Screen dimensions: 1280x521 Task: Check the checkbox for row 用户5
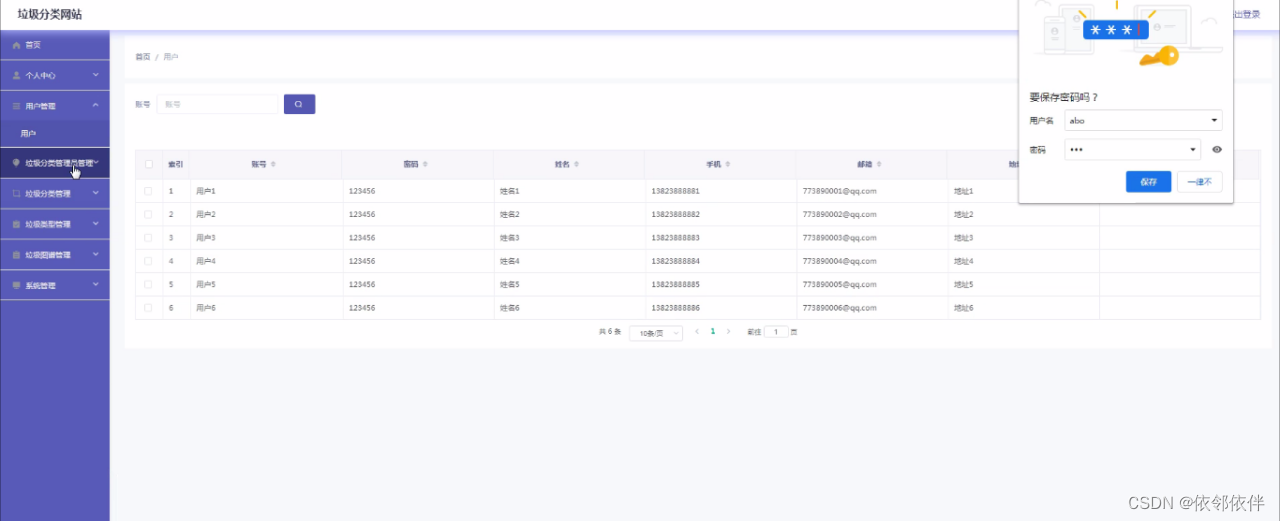pos(149,285)
